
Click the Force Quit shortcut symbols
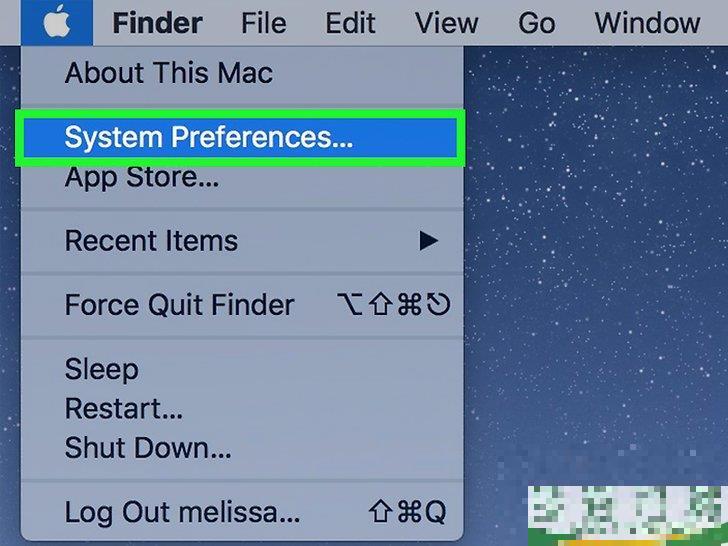click(x=394, y=305)
